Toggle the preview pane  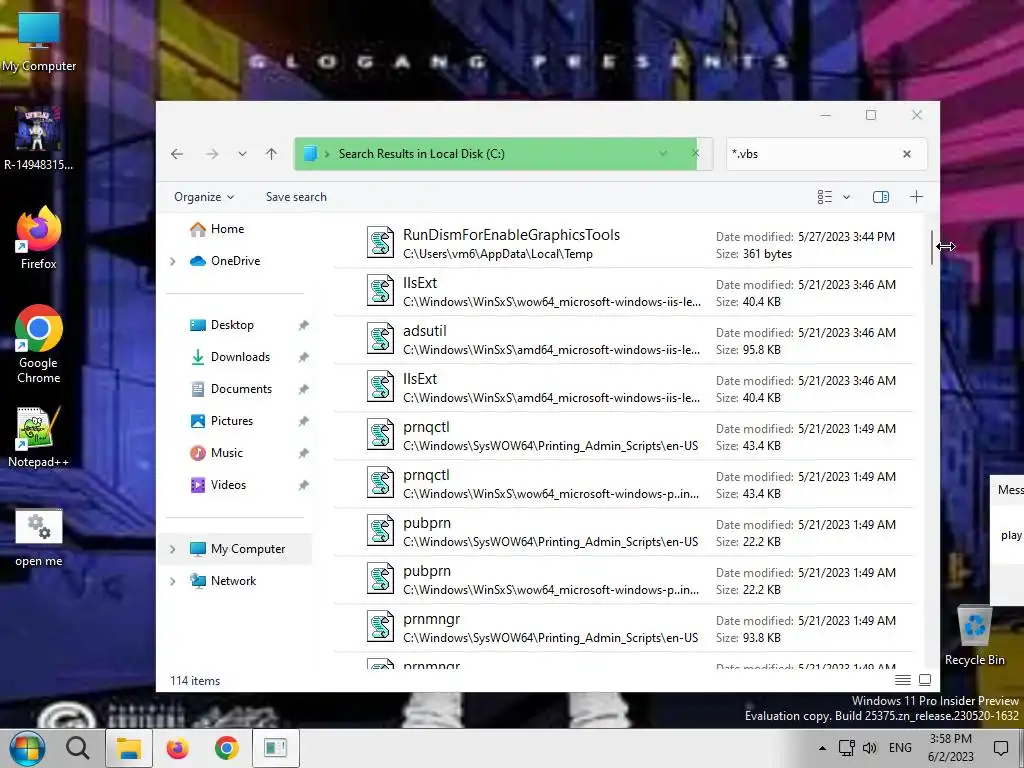click(x=881, y=197)
